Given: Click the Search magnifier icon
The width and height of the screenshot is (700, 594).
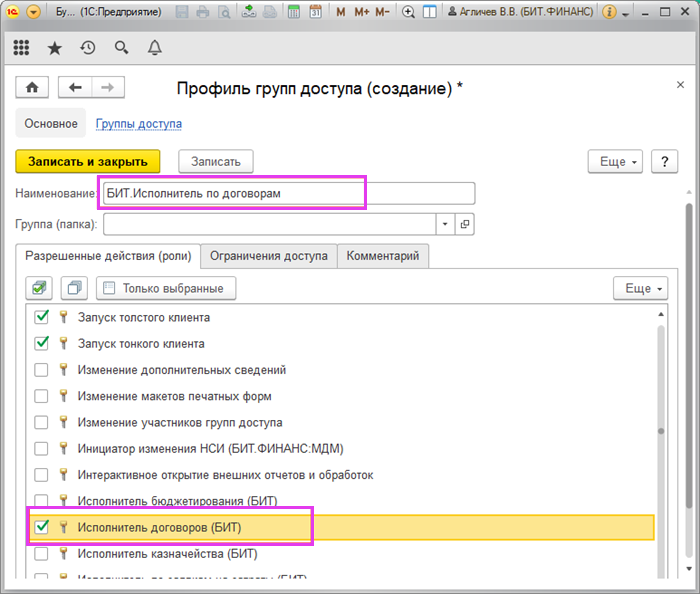Looking at the screenshot, I should point(121,47).
